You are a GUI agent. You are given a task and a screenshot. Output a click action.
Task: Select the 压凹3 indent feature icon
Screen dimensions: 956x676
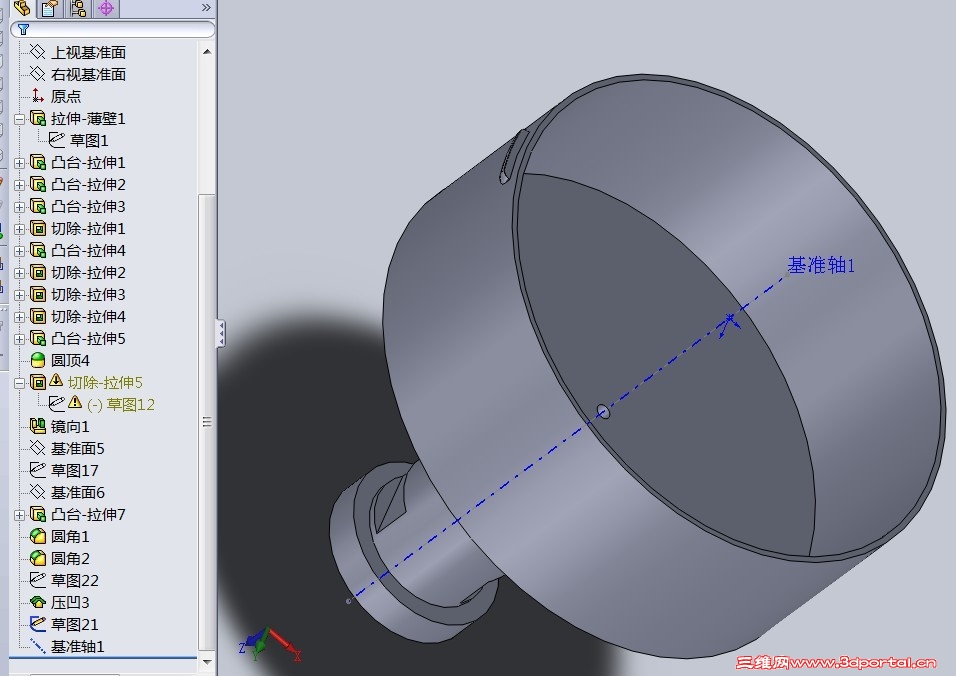(38, 602)
